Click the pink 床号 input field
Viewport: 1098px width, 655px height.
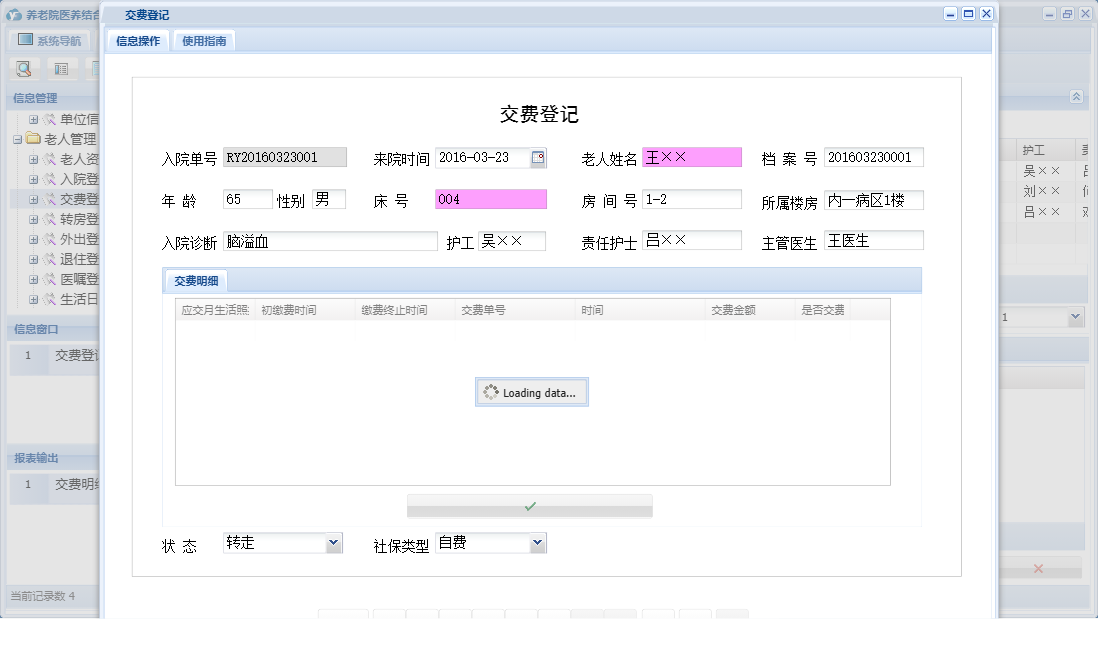pos(491,199)
